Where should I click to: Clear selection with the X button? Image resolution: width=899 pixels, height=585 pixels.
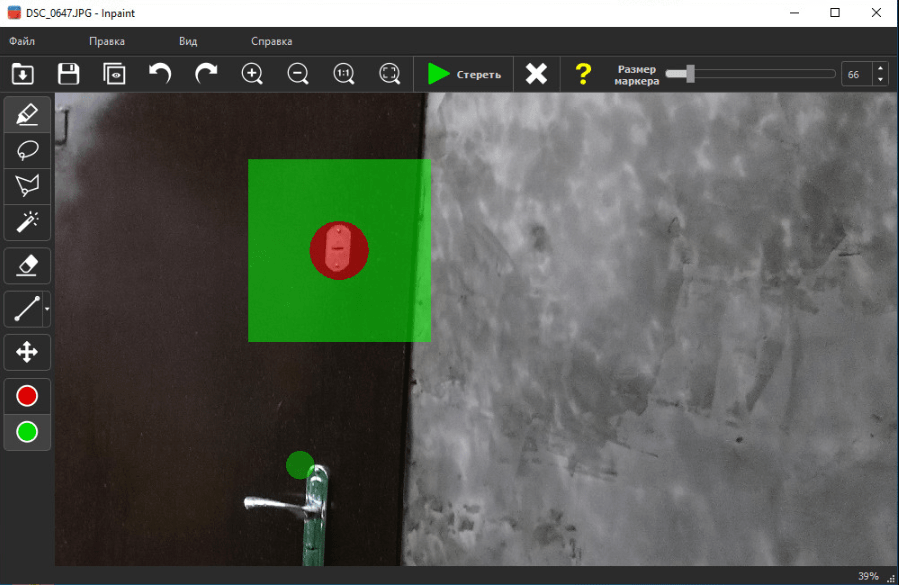(x=537, y=74)
